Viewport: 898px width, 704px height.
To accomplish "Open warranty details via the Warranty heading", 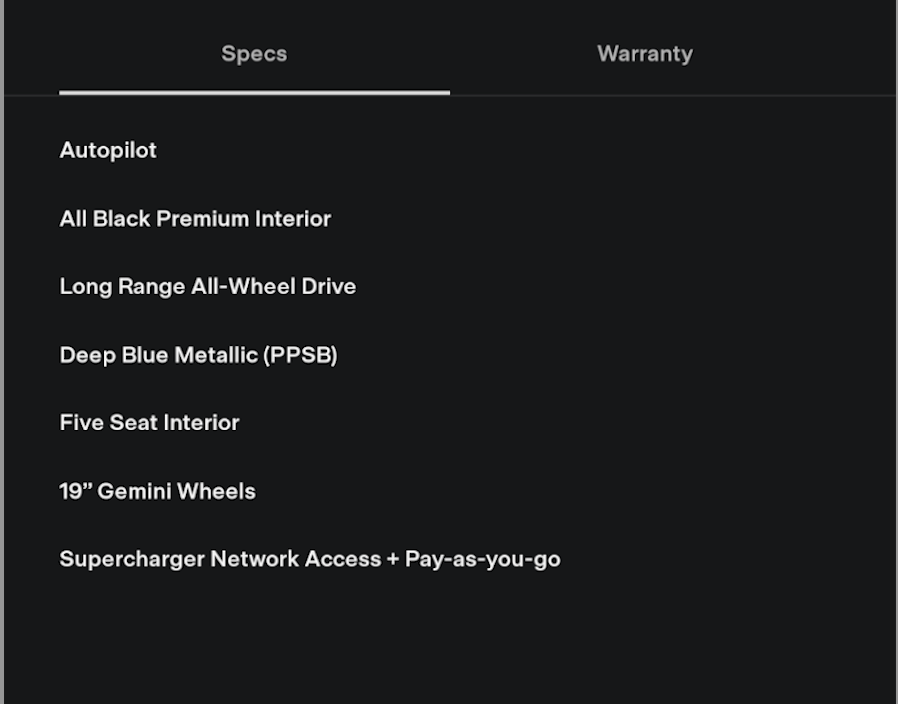I will click(x=644, y=54).
